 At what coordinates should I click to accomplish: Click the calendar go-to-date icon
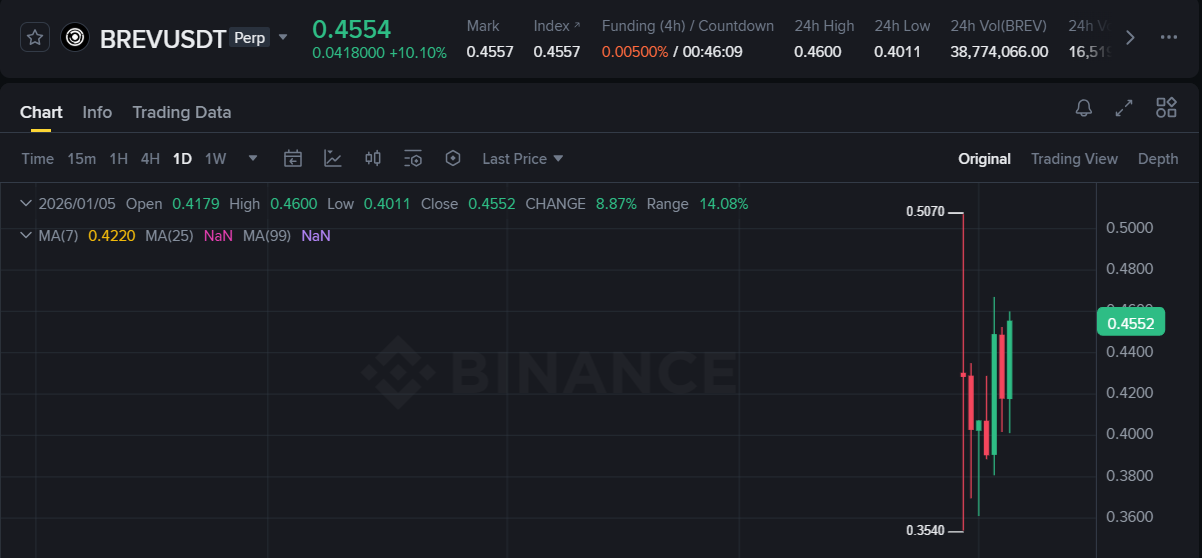point(293,158)
